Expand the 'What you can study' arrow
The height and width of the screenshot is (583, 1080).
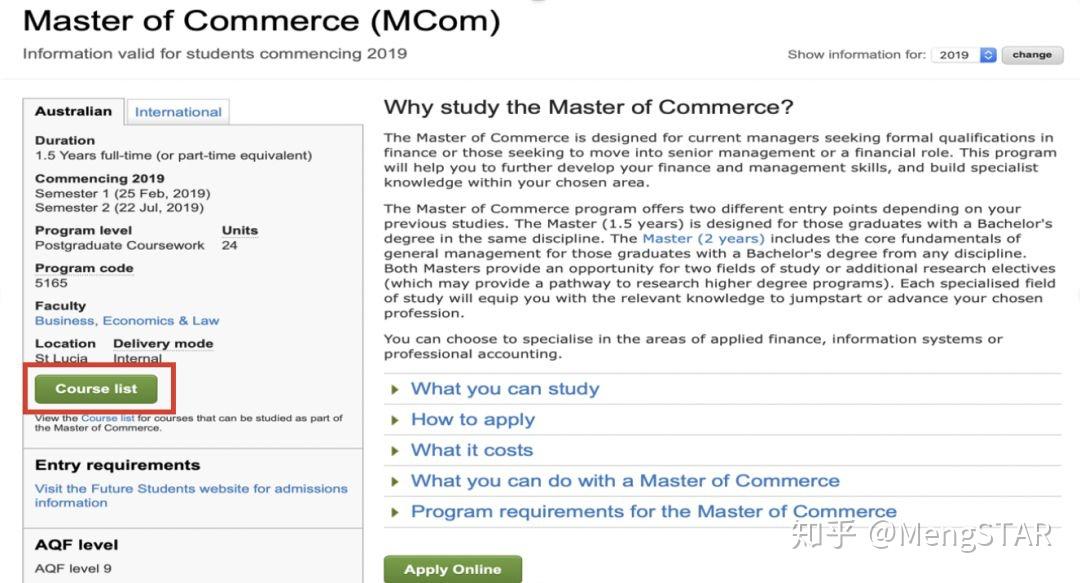(395, 389)
